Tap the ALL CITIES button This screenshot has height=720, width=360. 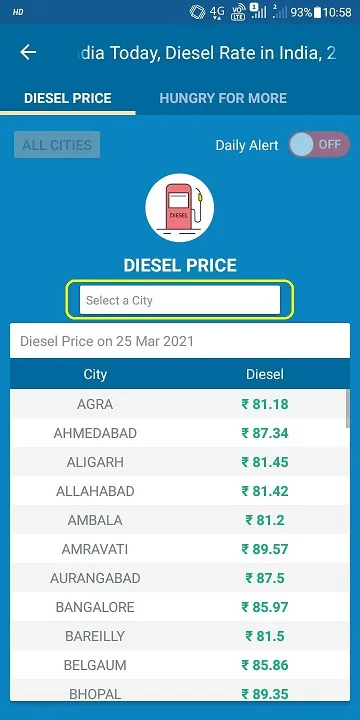57,145
